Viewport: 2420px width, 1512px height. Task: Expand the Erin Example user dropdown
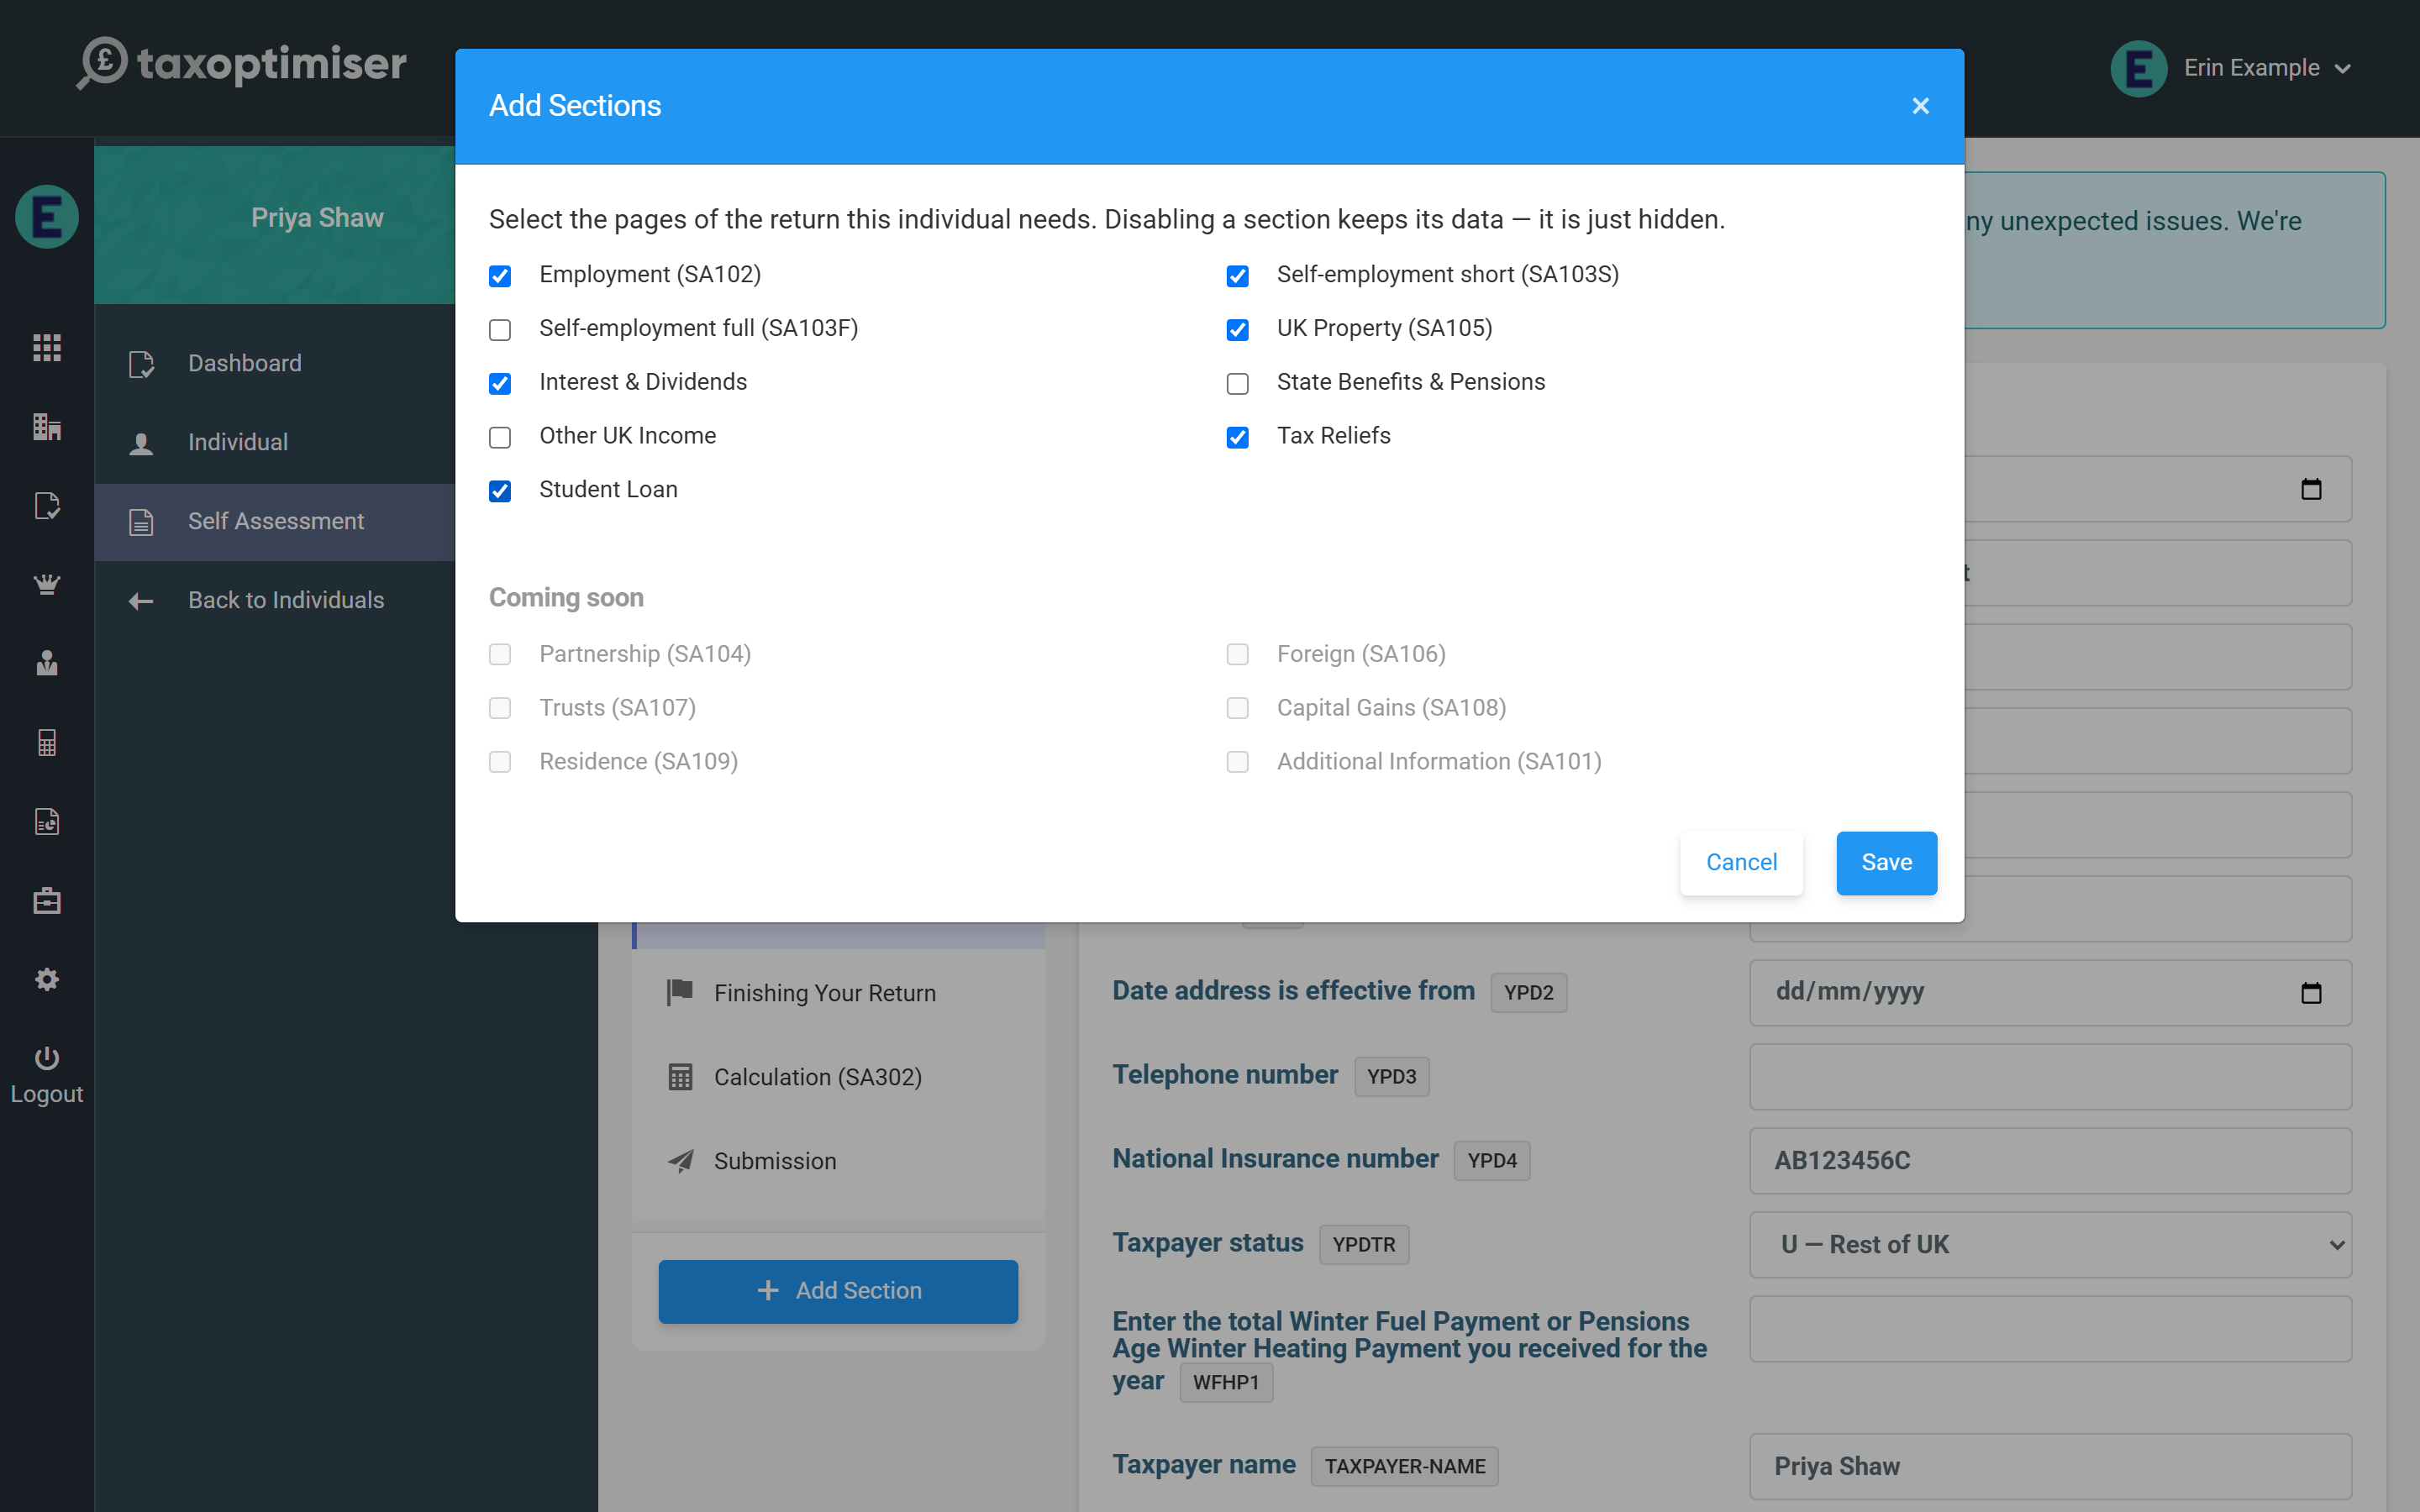point(2232,68)
